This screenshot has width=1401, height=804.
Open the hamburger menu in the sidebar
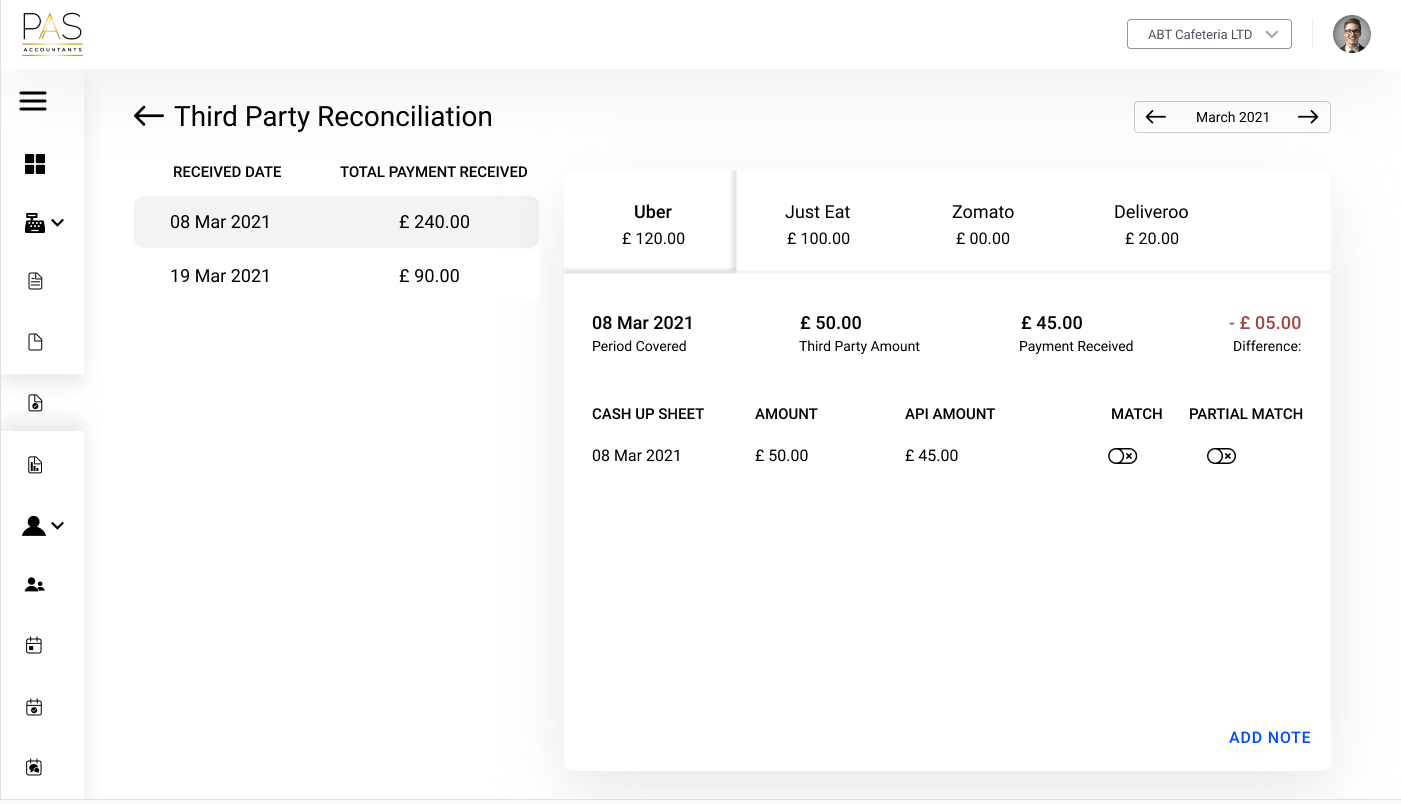(x=33, y=101)
